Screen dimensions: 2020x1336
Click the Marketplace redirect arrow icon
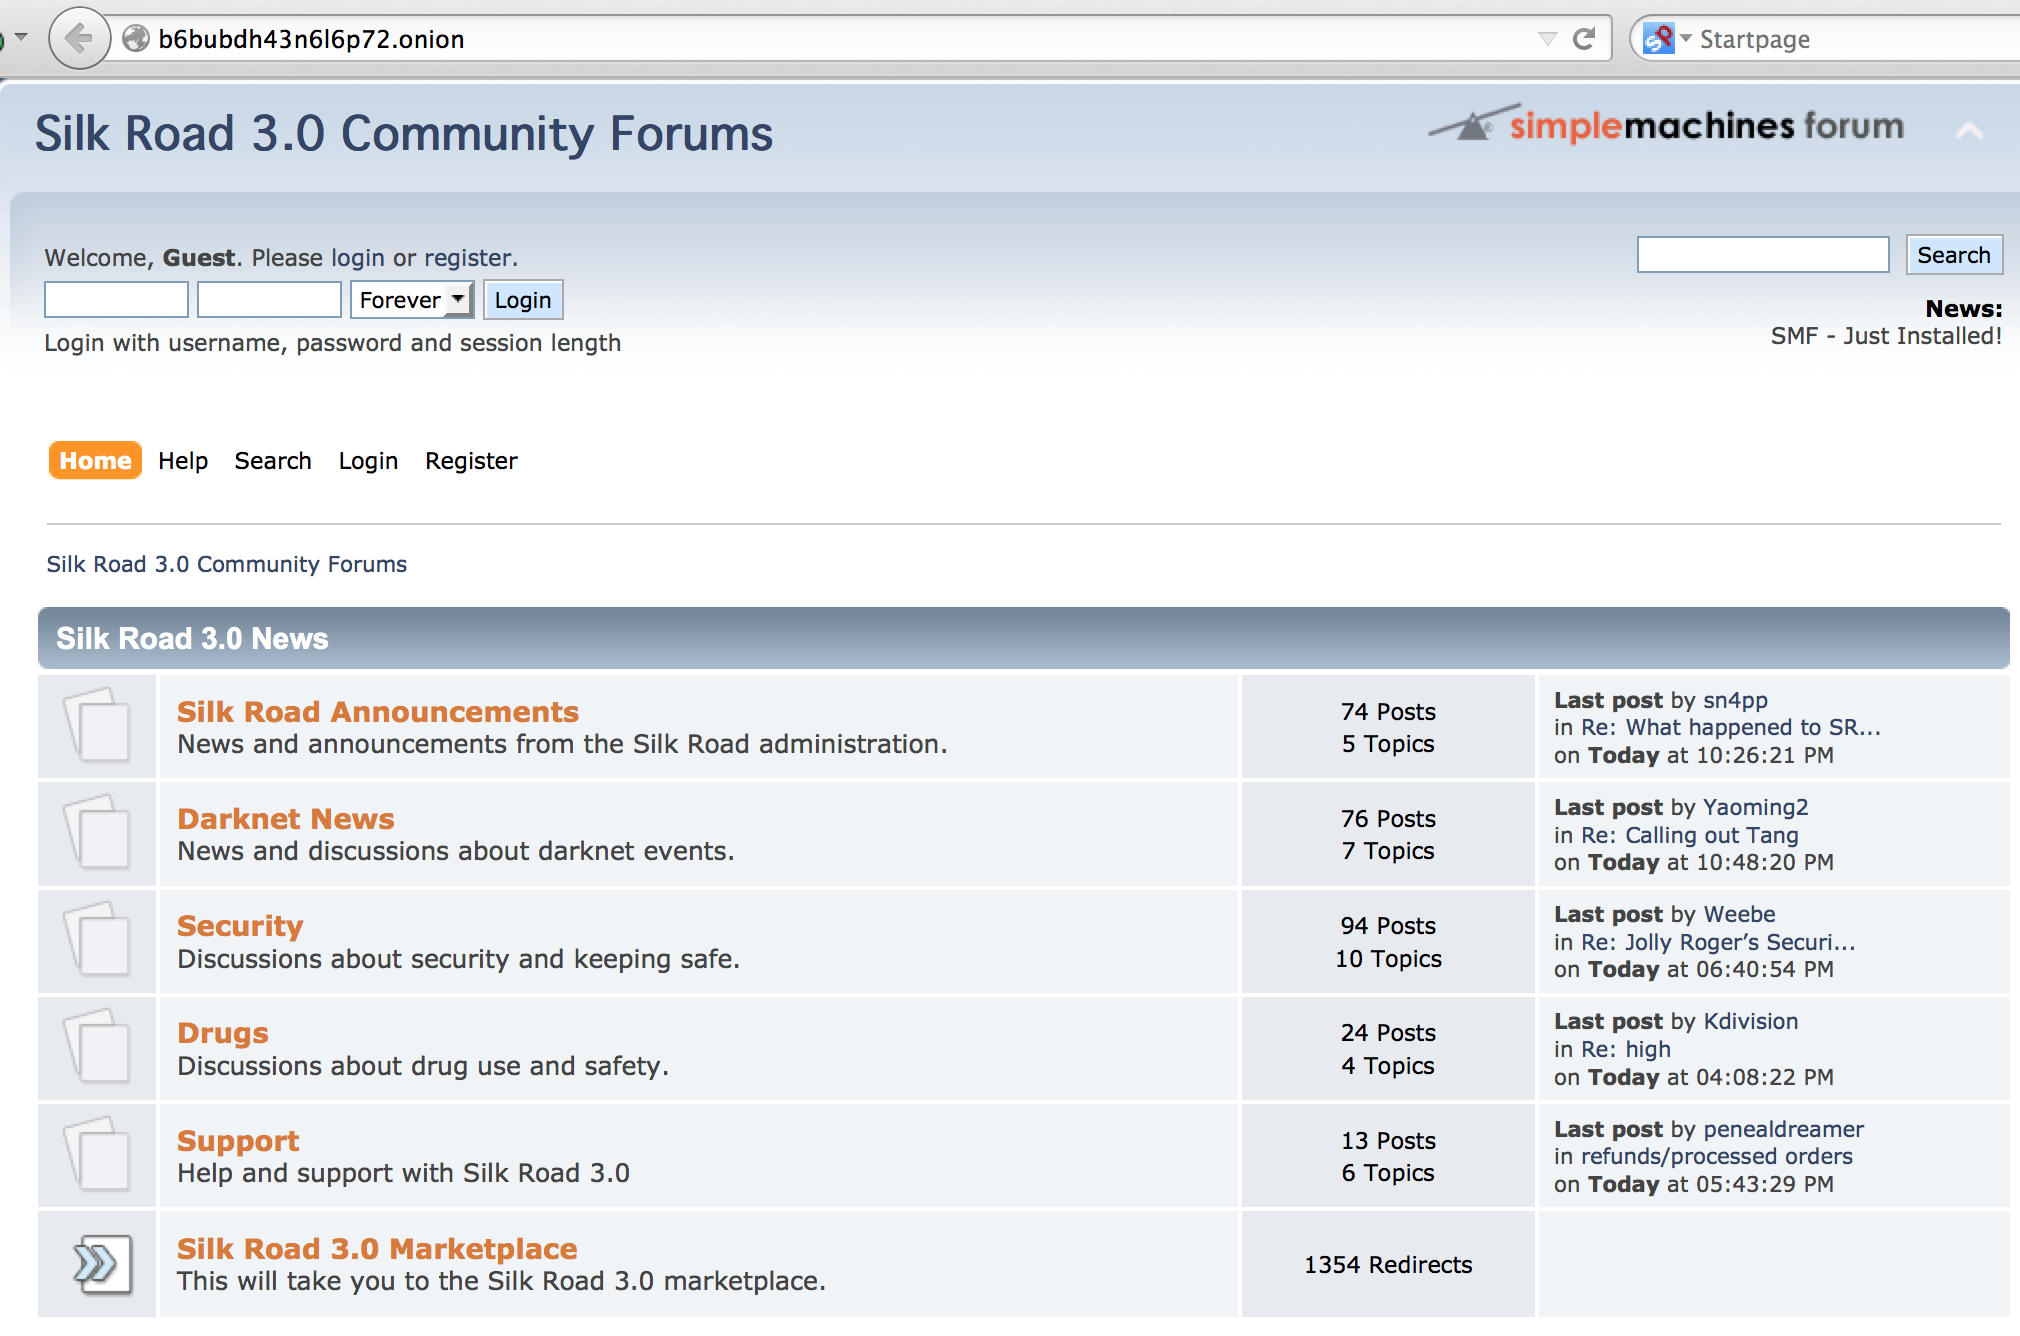(99, 1264)
